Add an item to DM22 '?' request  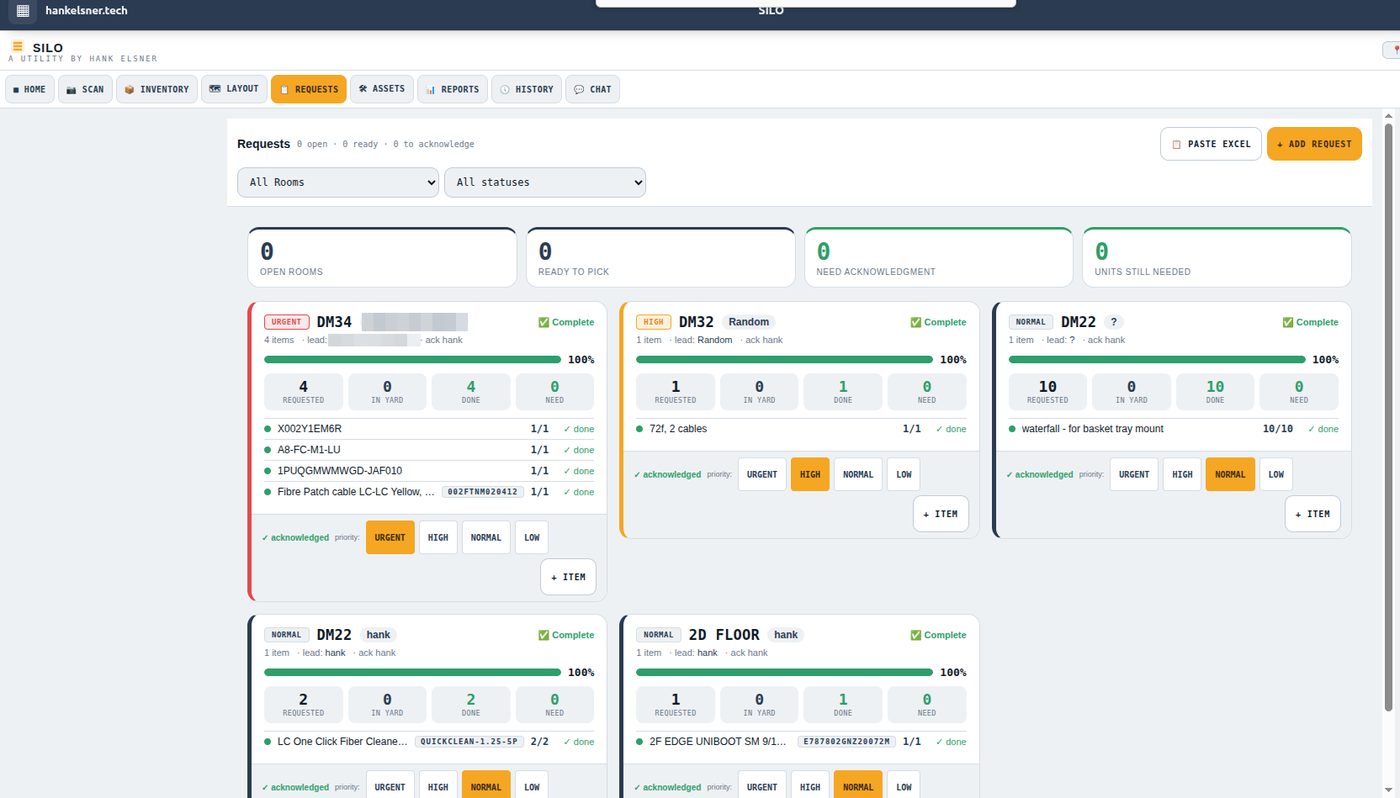[x=1312, y=514]
